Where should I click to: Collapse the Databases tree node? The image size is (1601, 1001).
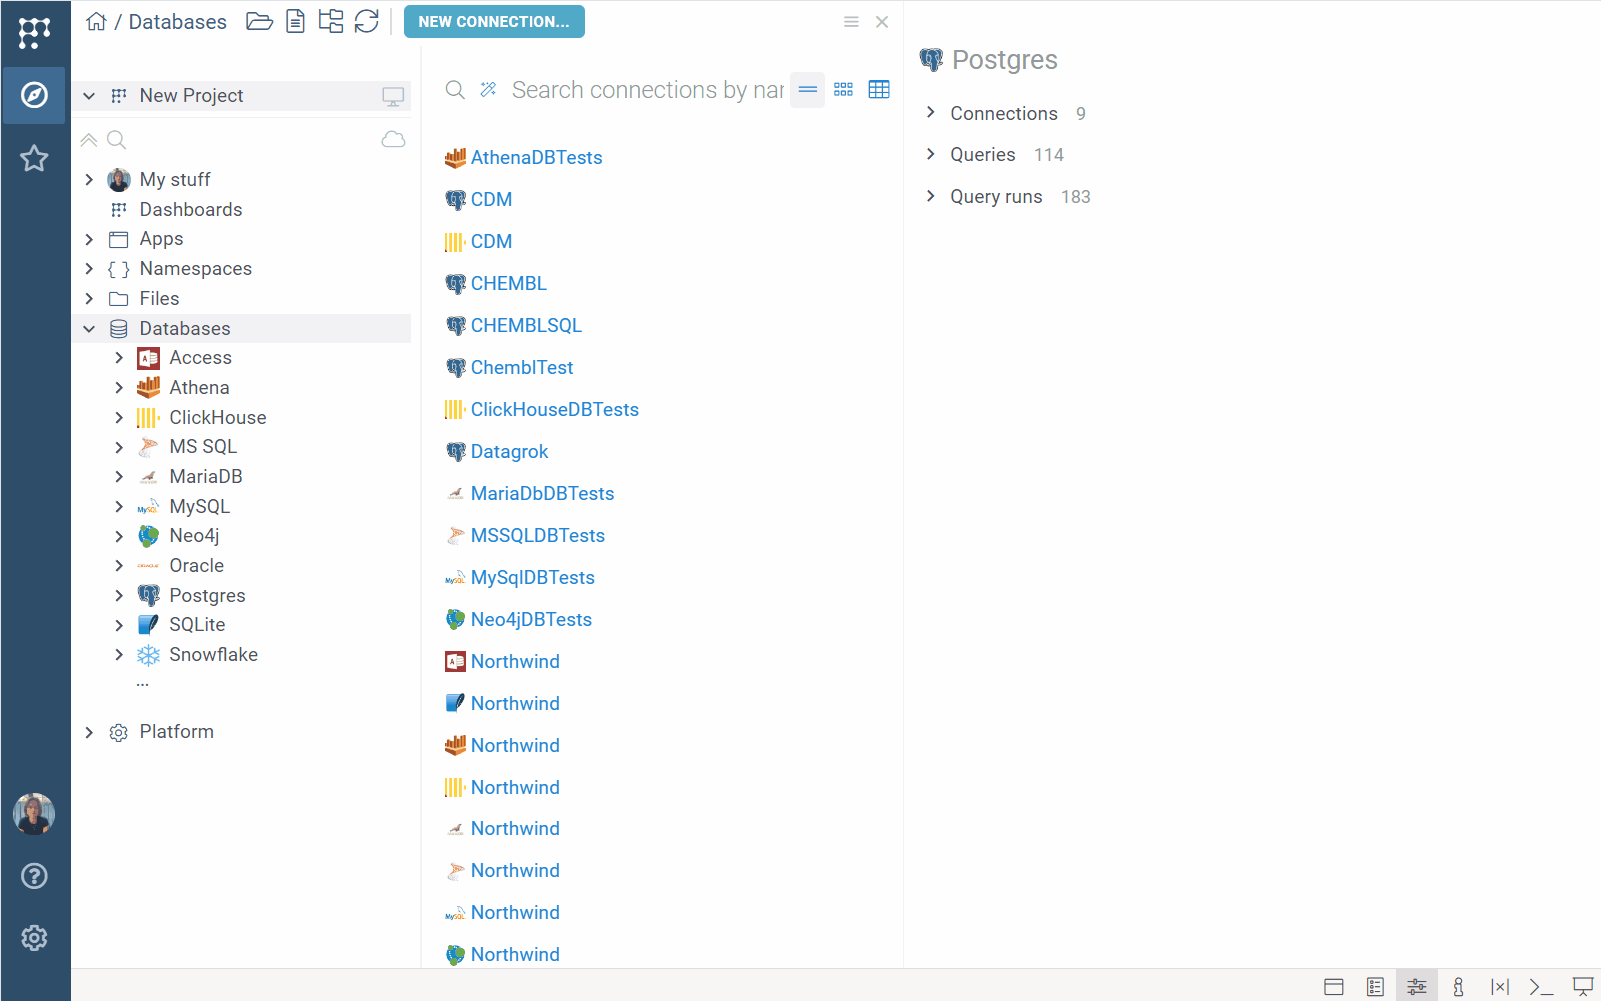89,329
